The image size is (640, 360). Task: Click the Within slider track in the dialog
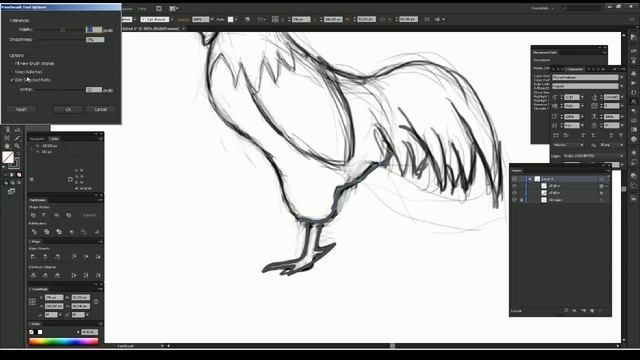(x=59, y=90)
